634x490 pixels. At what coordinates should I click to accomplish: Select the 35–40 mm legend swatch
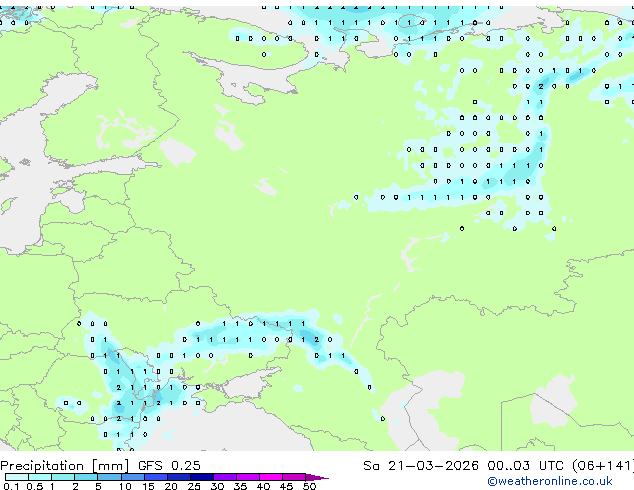pos(248,477)
